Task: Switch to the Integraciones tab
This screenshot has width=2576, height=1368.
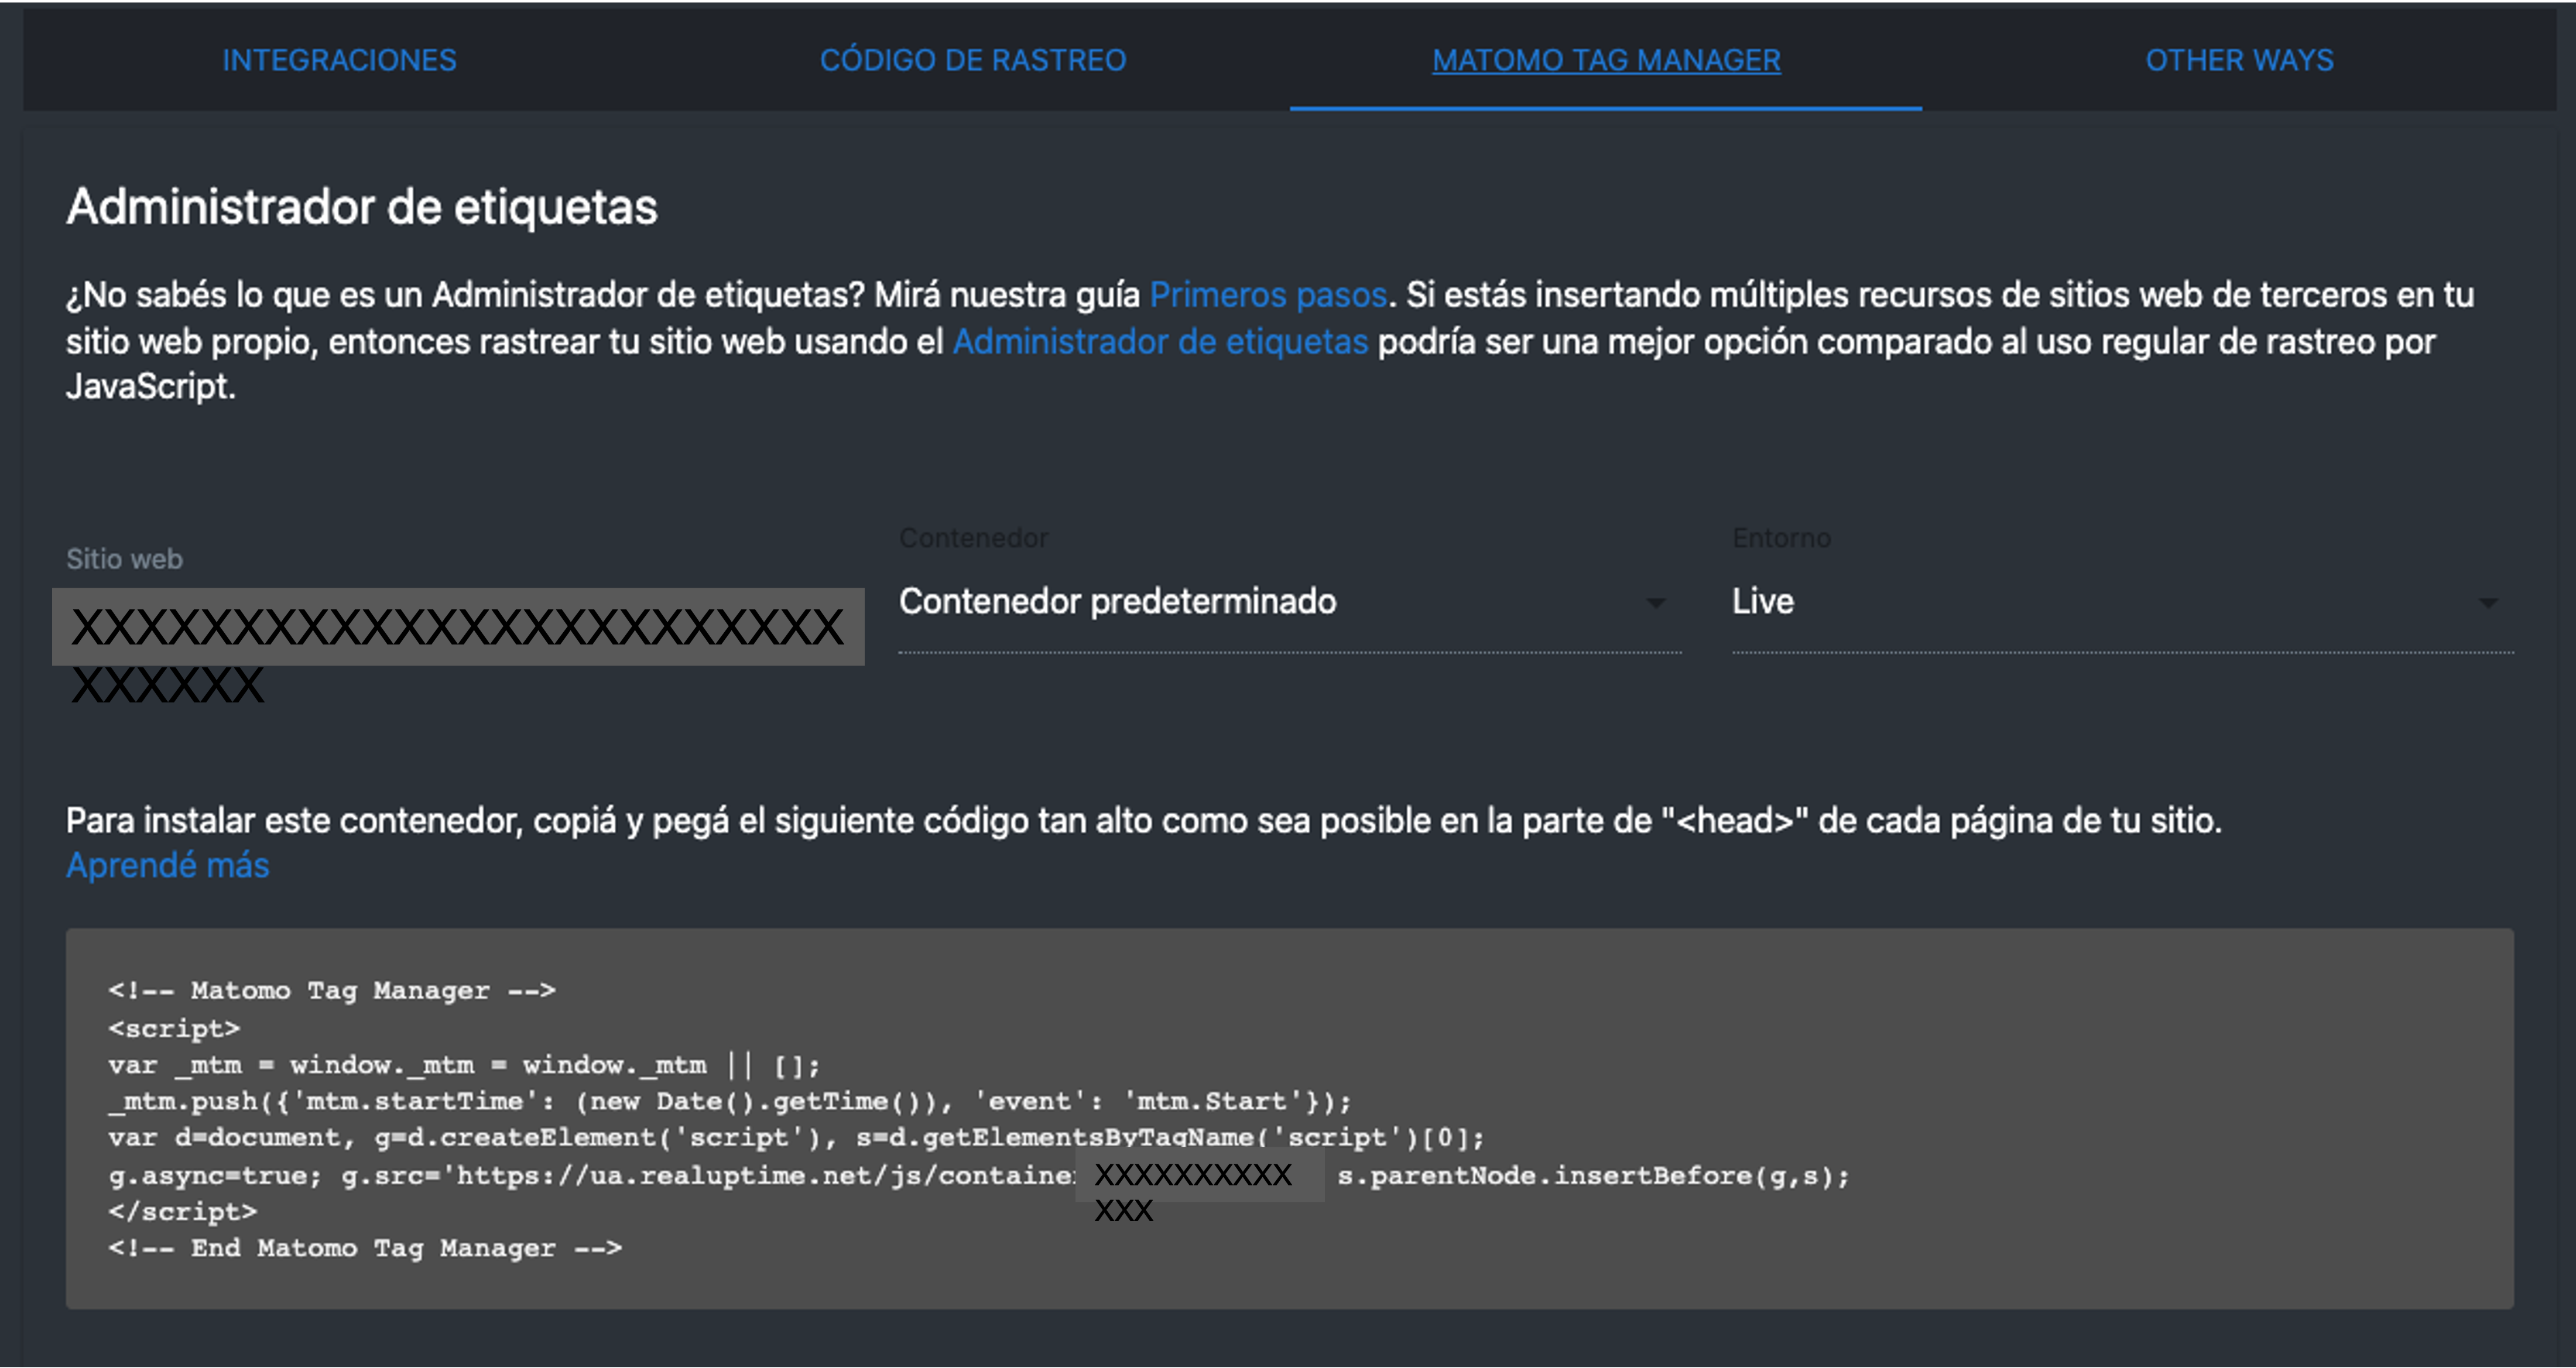Action: (x=339, y=60)
